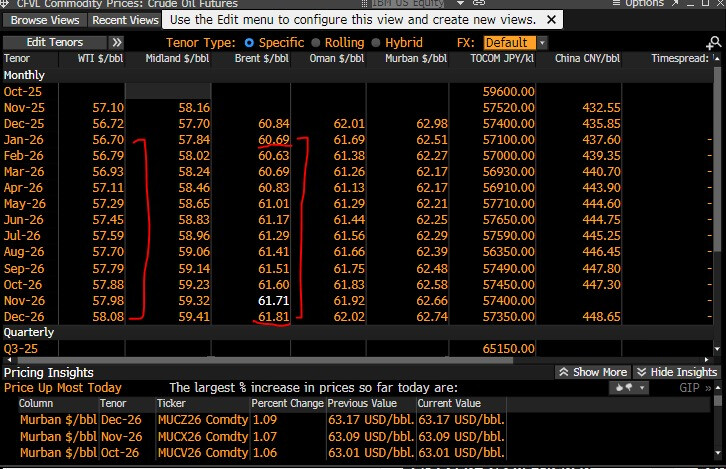The width and height of the screenshot is (726, 469).
Task: Click the Brent $/bbl column header
Action: click(262, 59)
